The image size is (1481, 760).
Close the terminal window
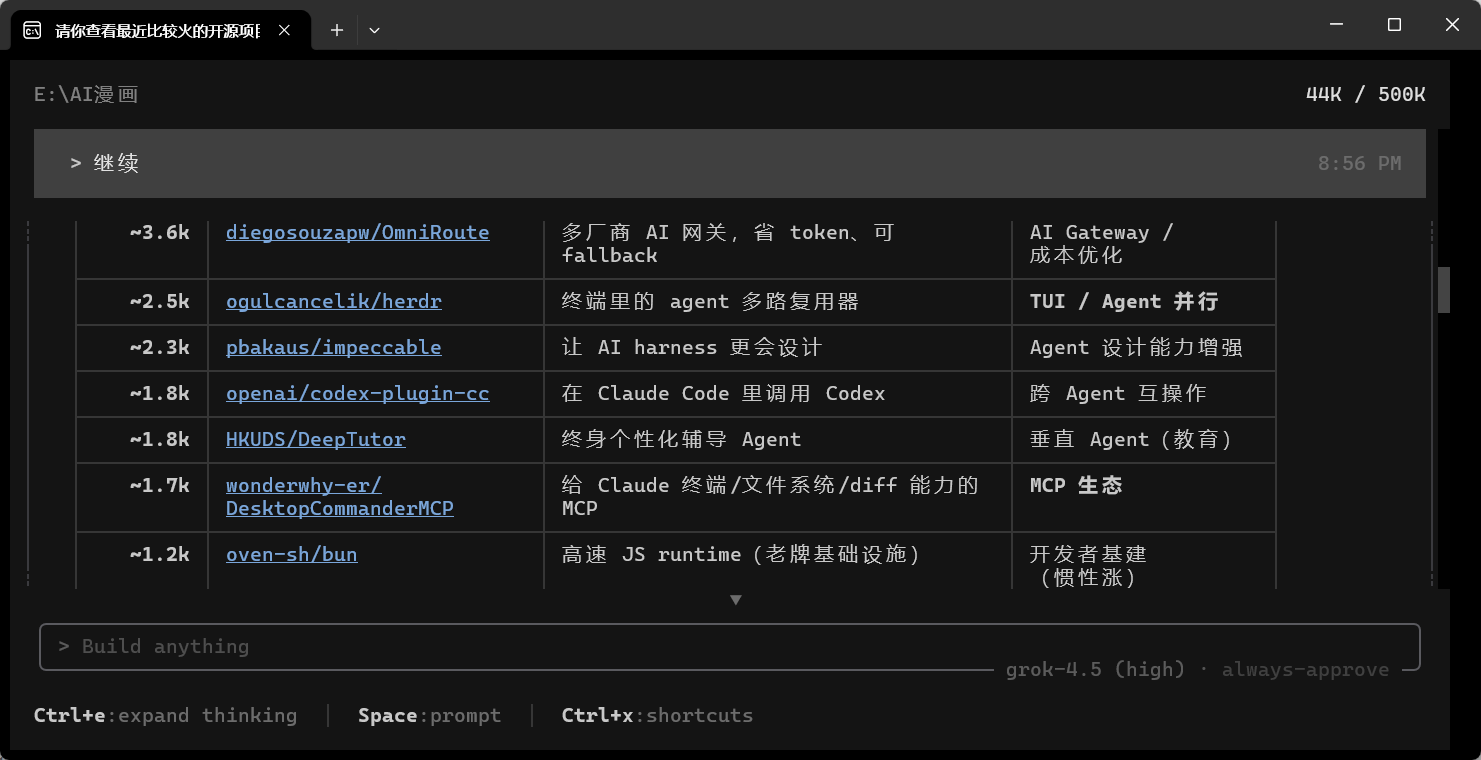tap(1452, 25)
